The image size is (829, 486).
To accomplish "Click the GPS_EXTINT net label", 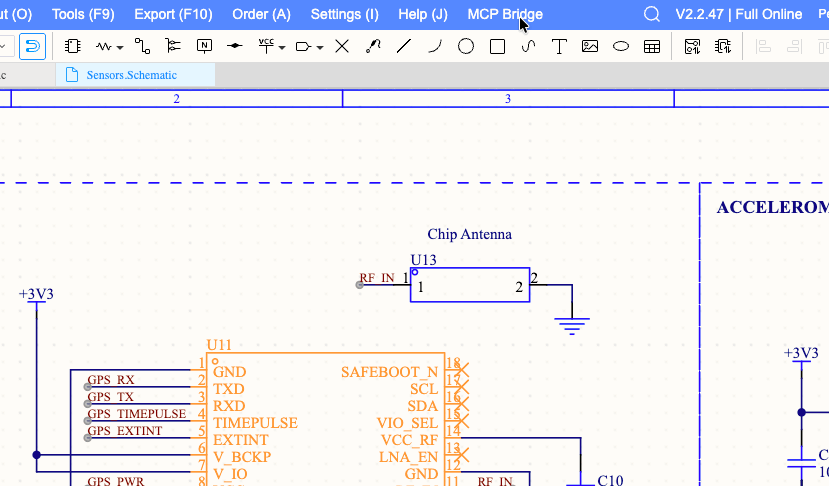I will point(125,430).
